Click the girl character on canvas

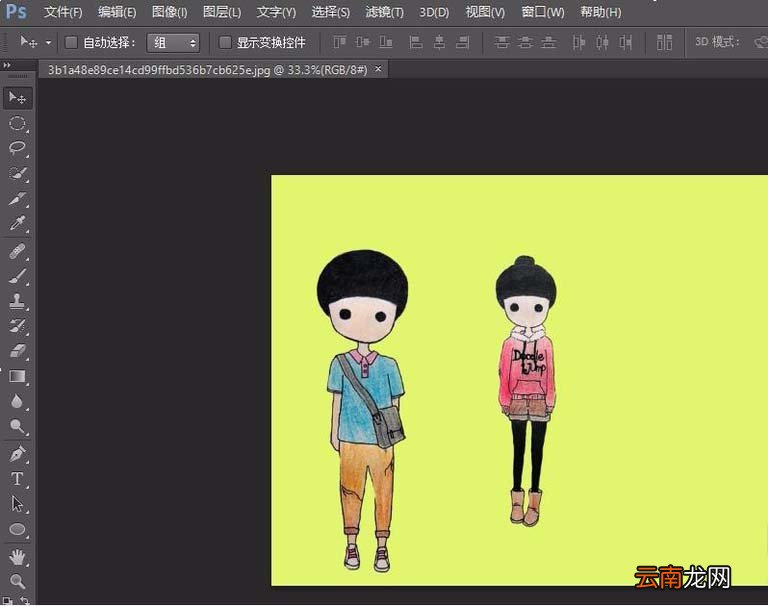(527, 391)
